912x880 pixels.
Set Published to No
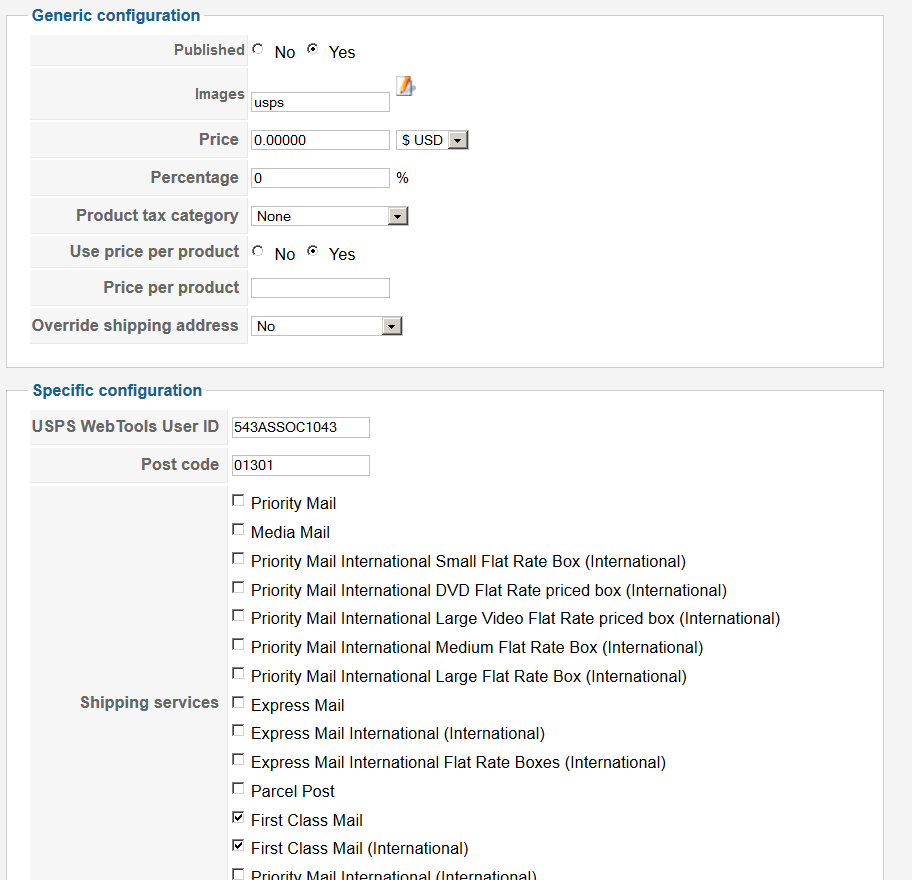[258, 49]
